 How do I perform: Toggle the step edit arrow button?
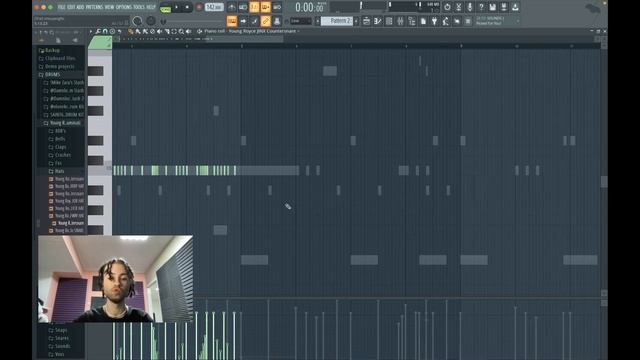pos(243,21)
